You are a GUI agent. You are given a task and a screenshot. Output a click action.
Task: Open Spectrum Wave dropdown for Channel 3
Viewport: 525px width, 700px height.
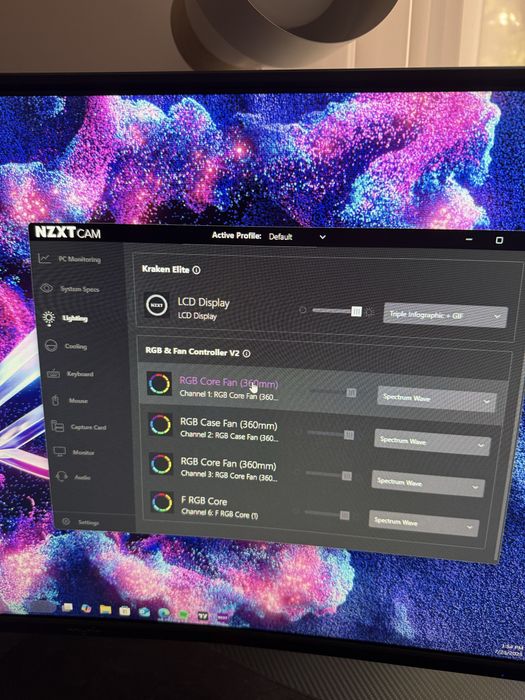pos(428,483)
